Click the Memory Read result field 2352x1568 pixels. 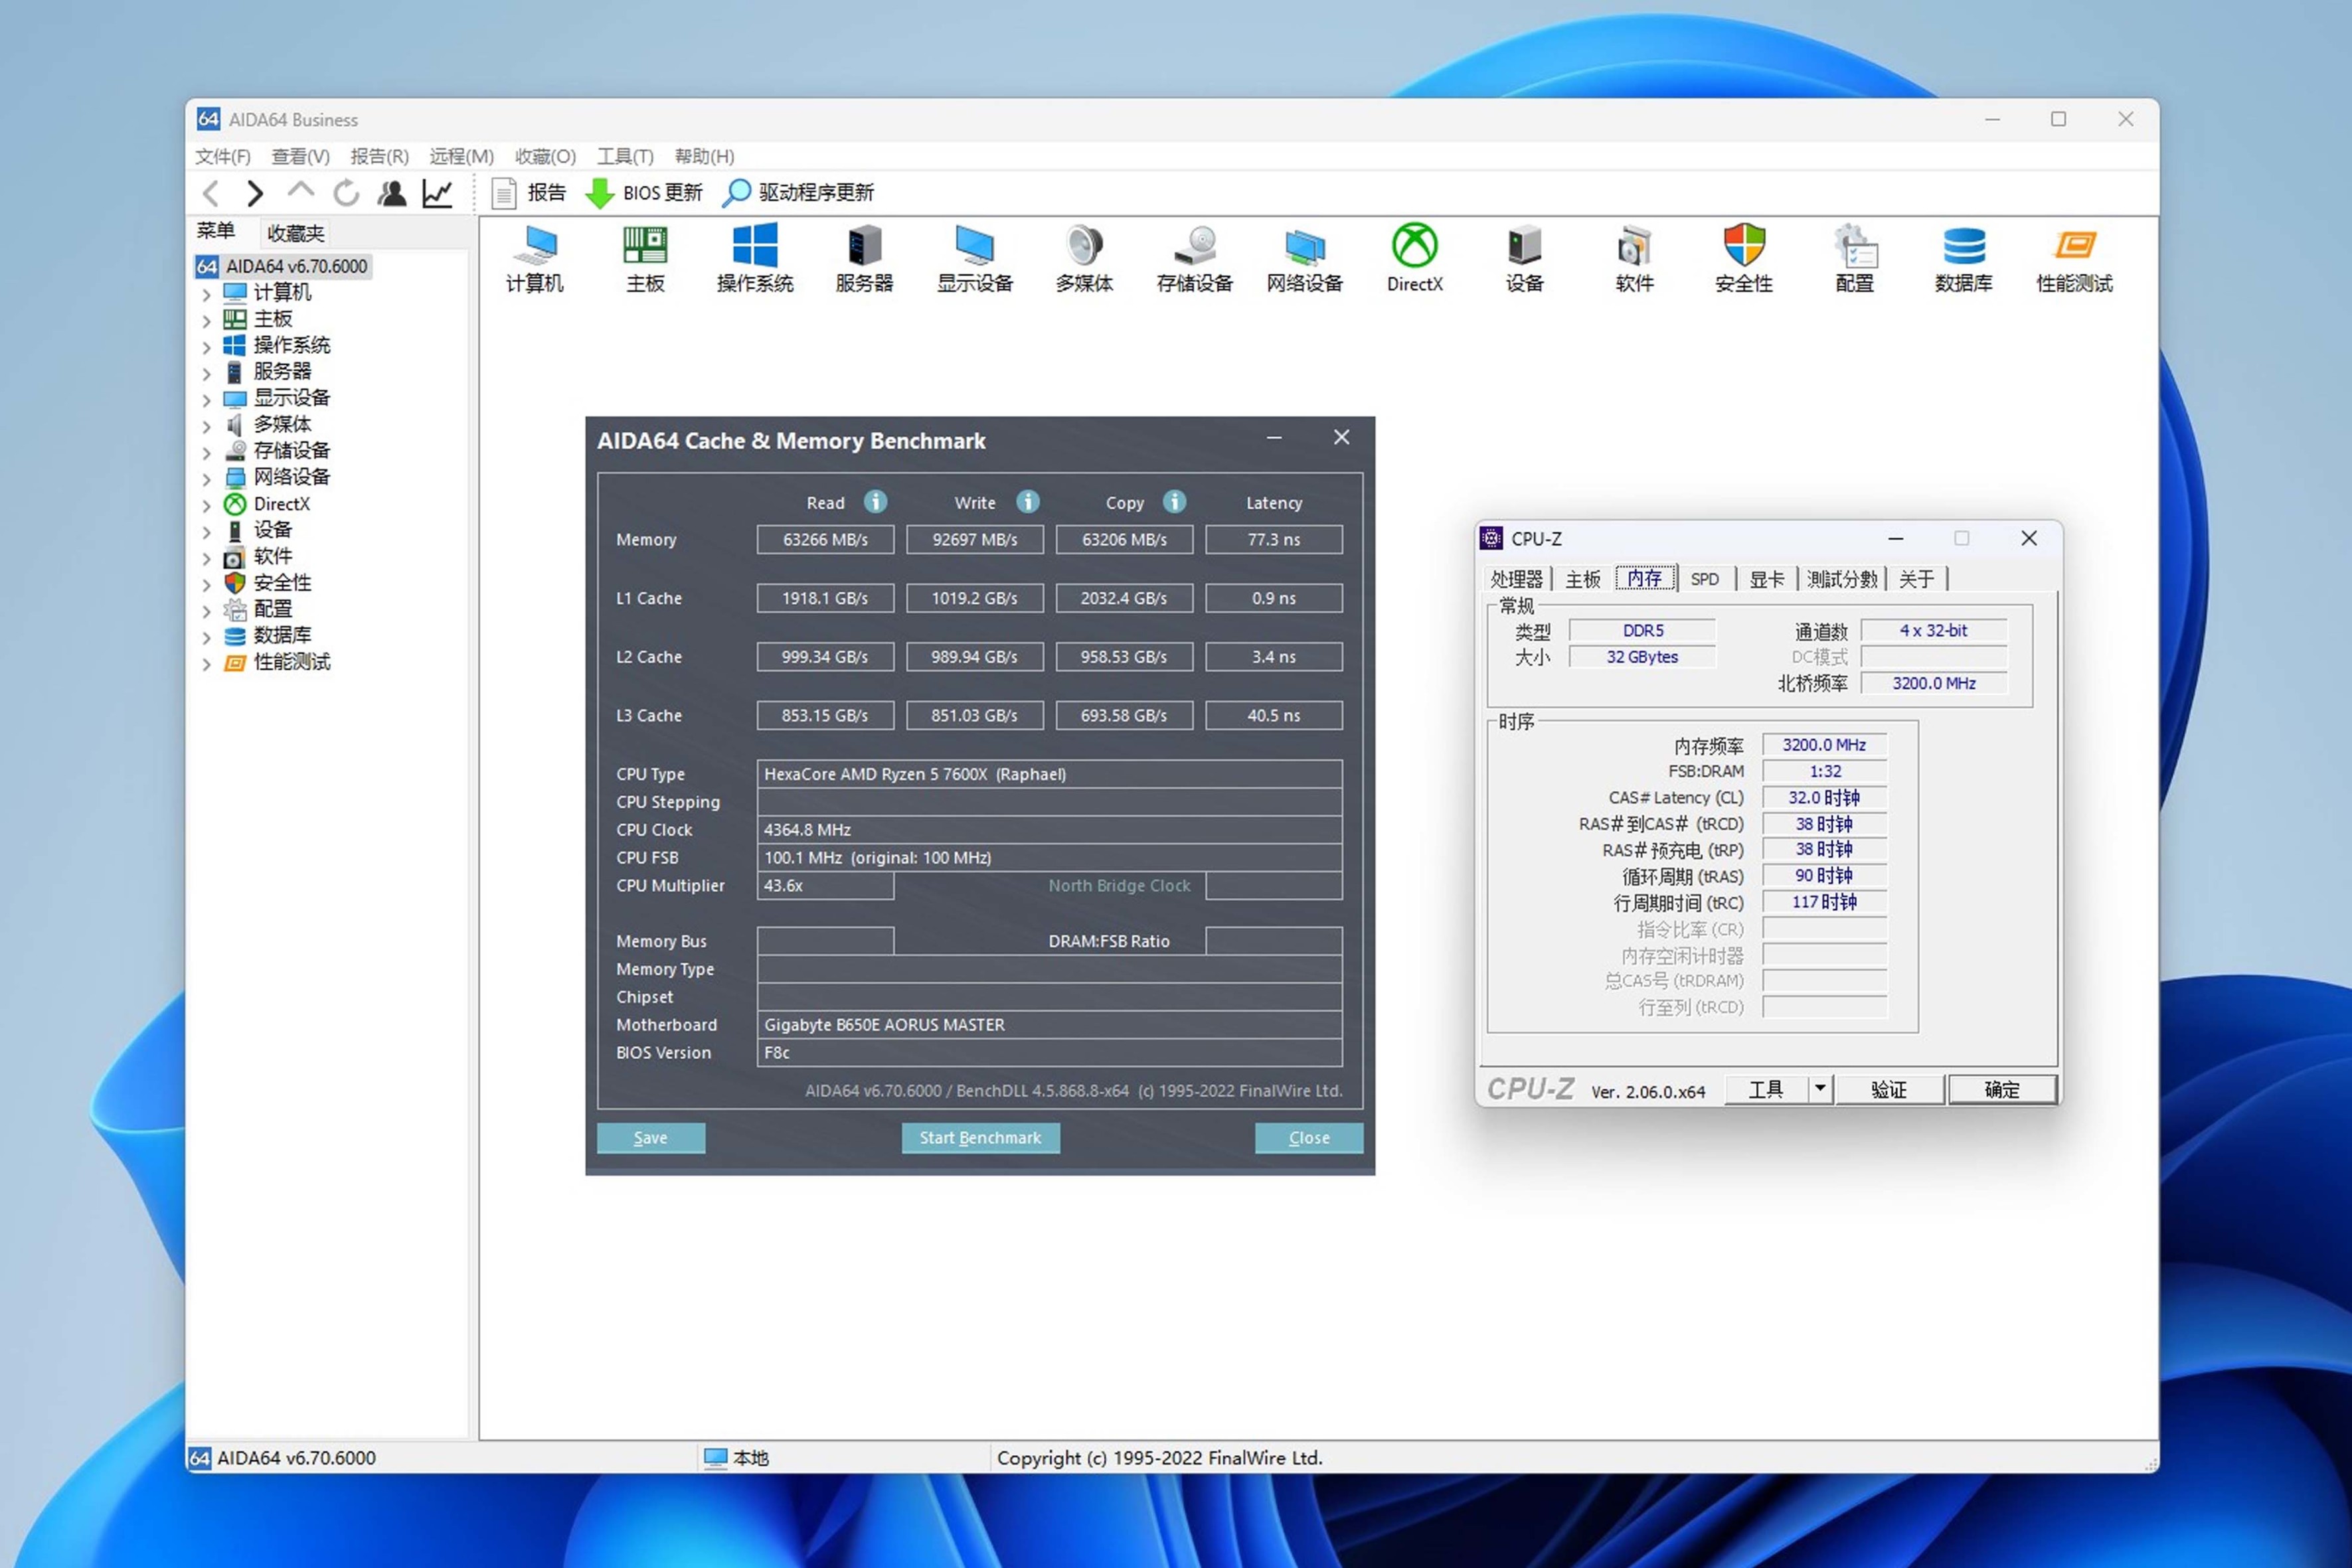click(825, 540)
